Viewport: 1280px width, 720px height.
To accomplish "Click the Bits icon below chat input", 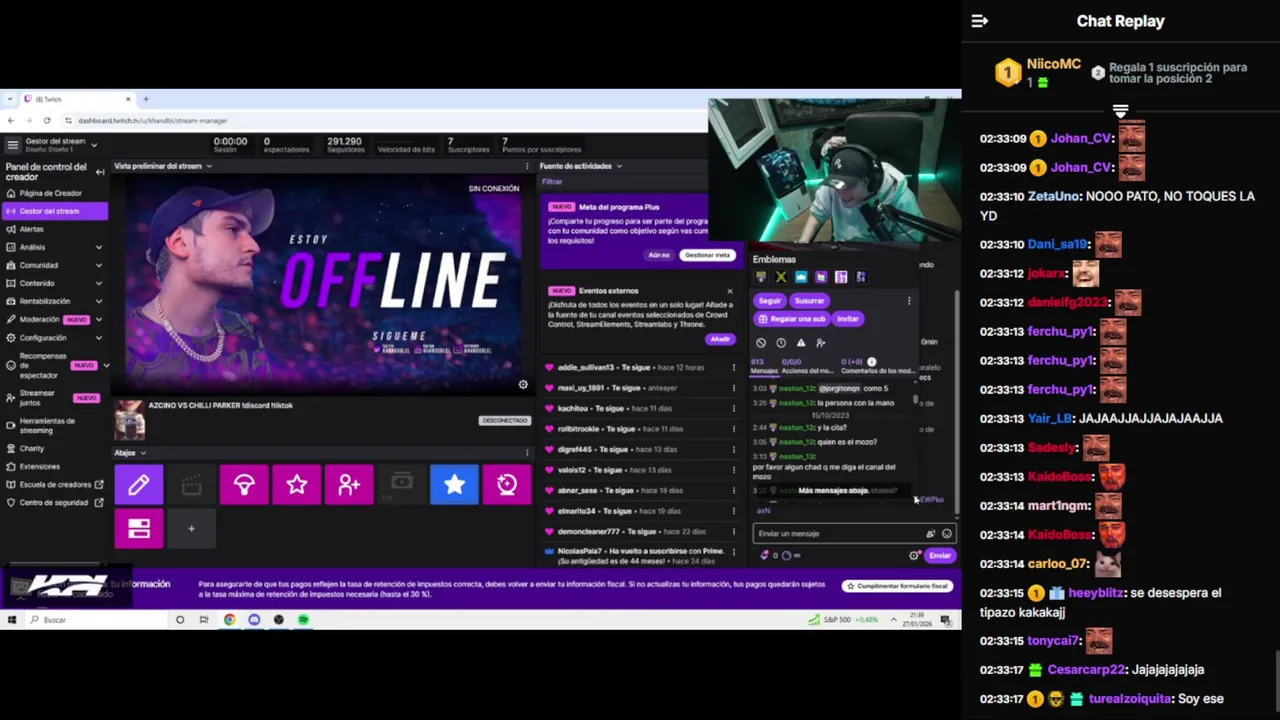I will [765, 555].
